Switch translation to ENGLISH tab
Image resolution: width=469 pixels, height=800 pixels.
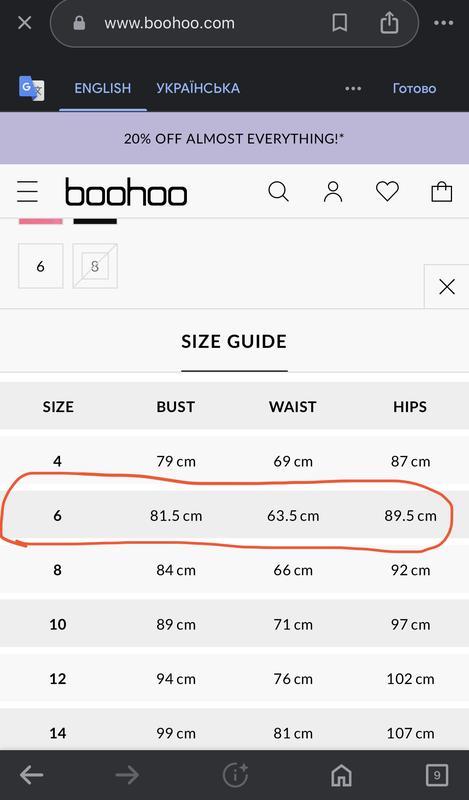click(x=103, y=88)
